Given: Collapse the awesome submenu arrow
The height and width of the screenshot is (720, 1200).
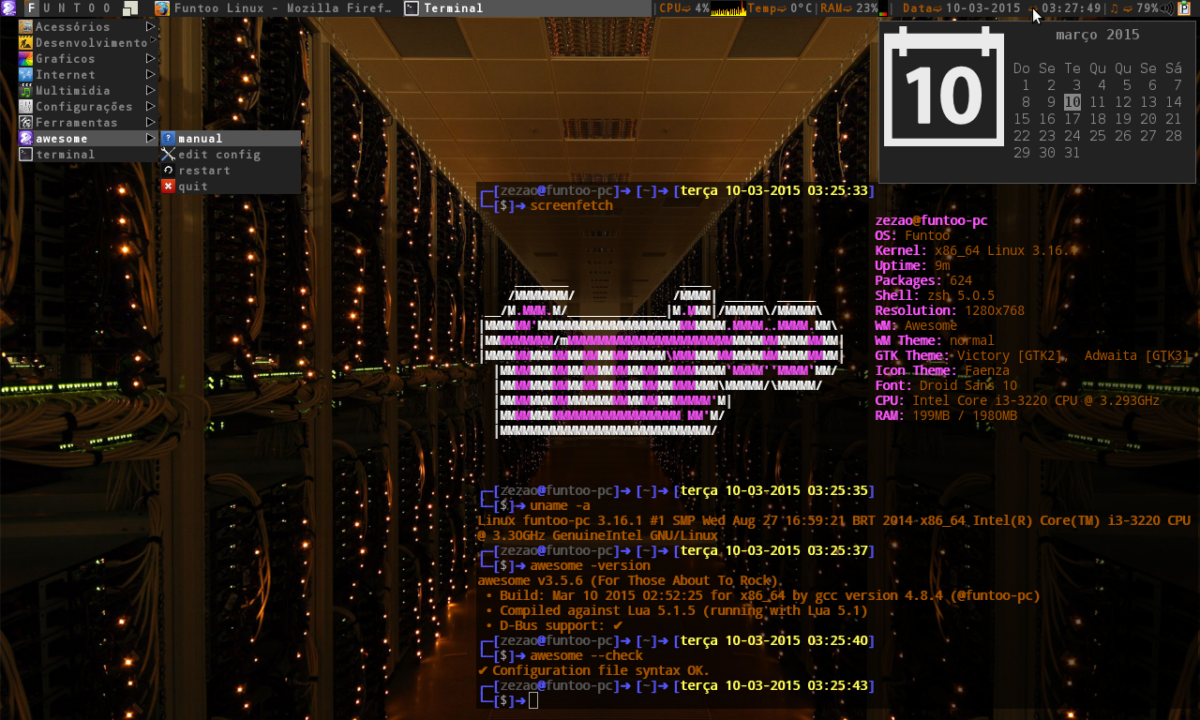Looking at the screenshot, I should click(151, 138).
